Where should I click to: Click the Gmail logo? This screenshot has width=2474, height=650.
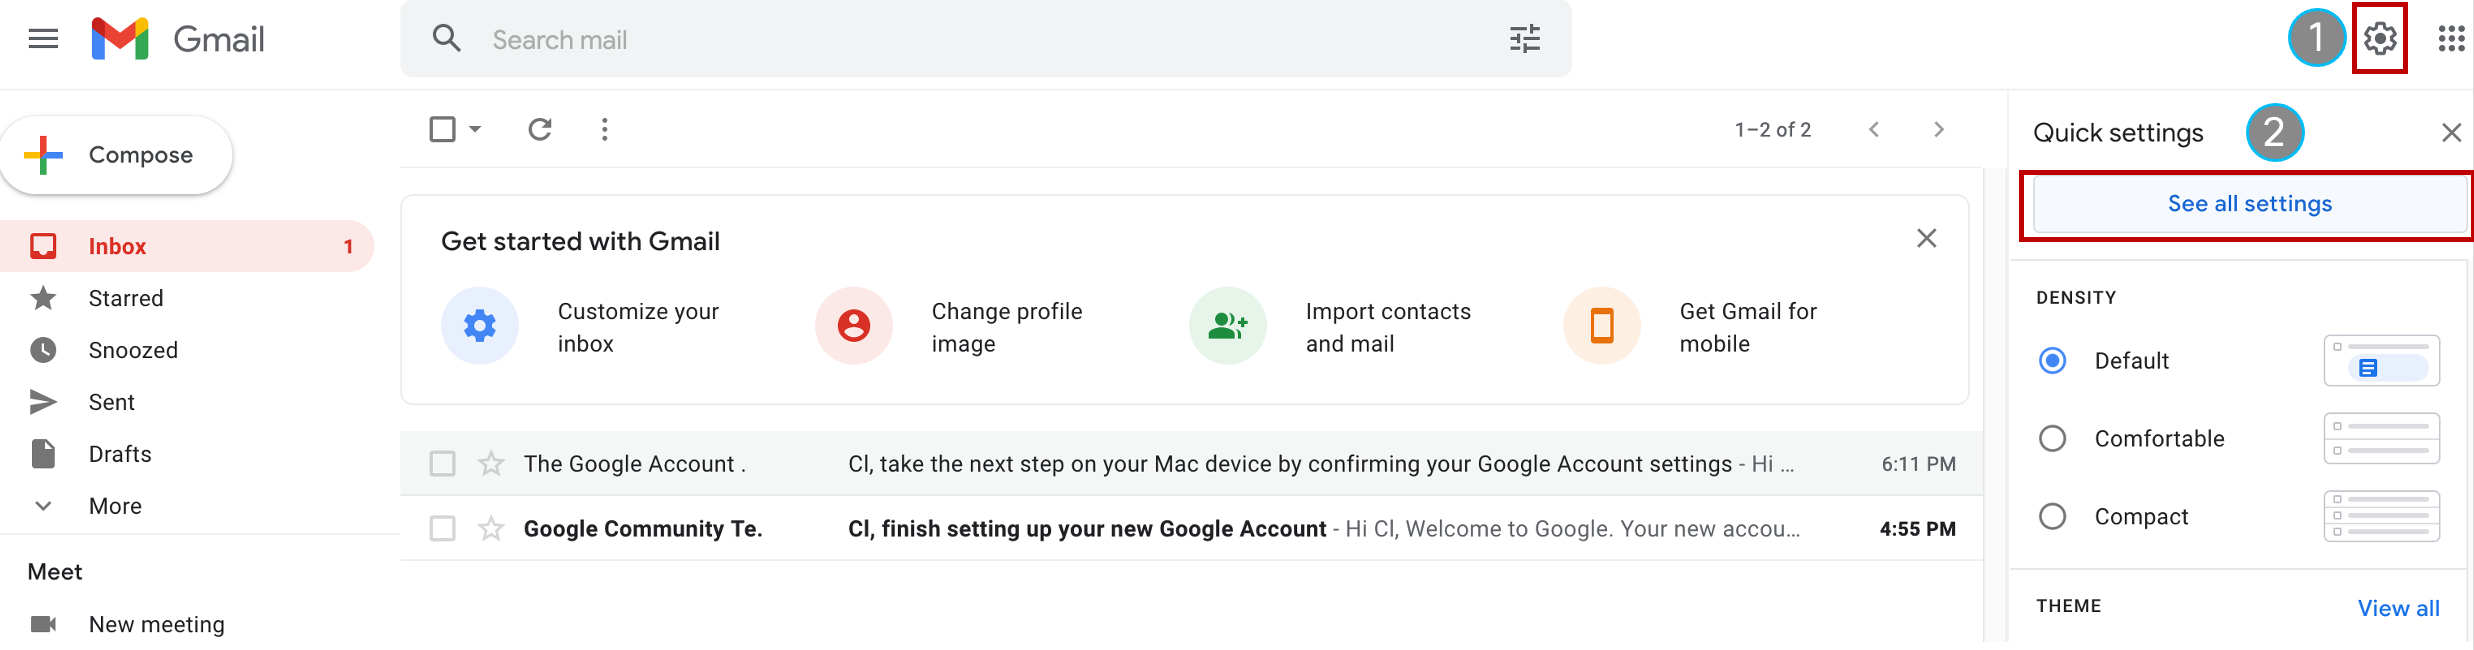click(178, 39)
